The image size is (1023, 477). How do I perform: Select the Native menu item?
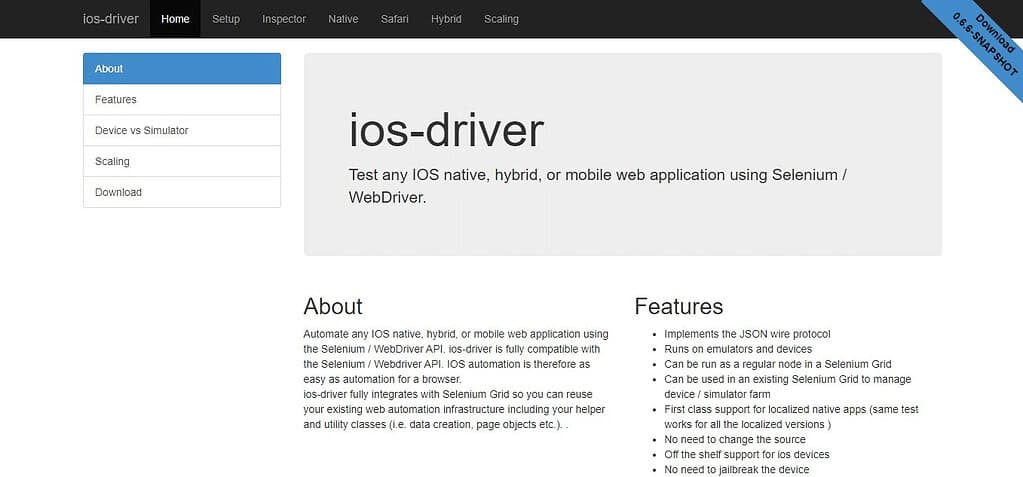tap(343, 19)
